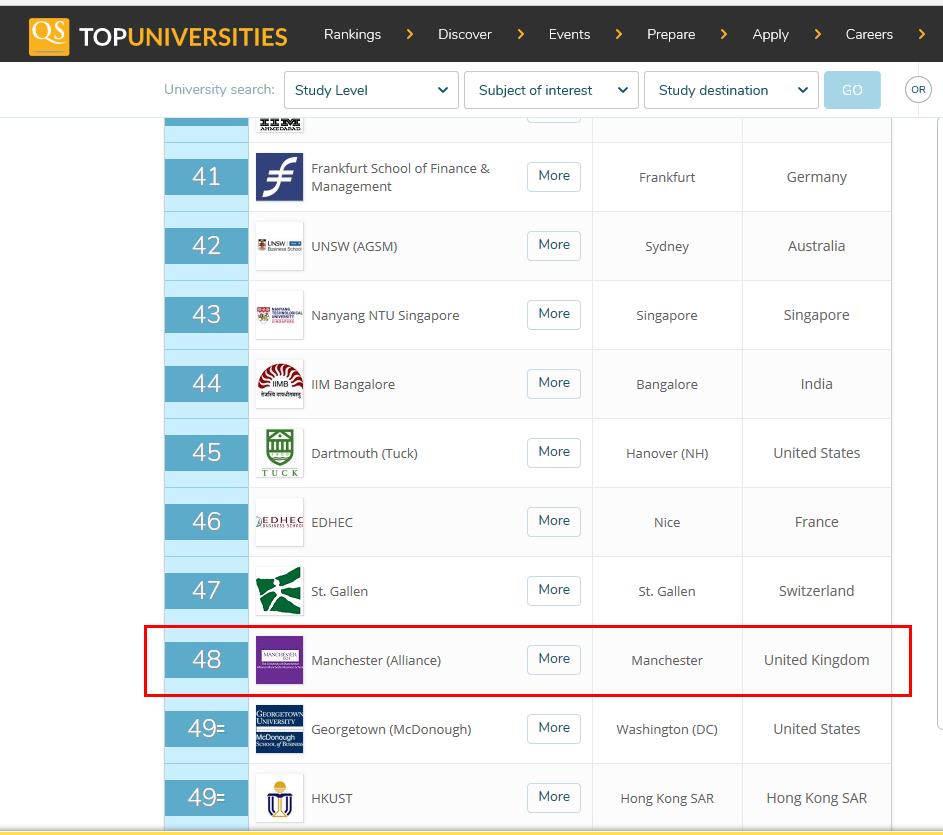Image resolution: width=943 pixels, height=835 pixels.
Task: Click the St. Gallen green logo
Action: click(x=280, y=591)
